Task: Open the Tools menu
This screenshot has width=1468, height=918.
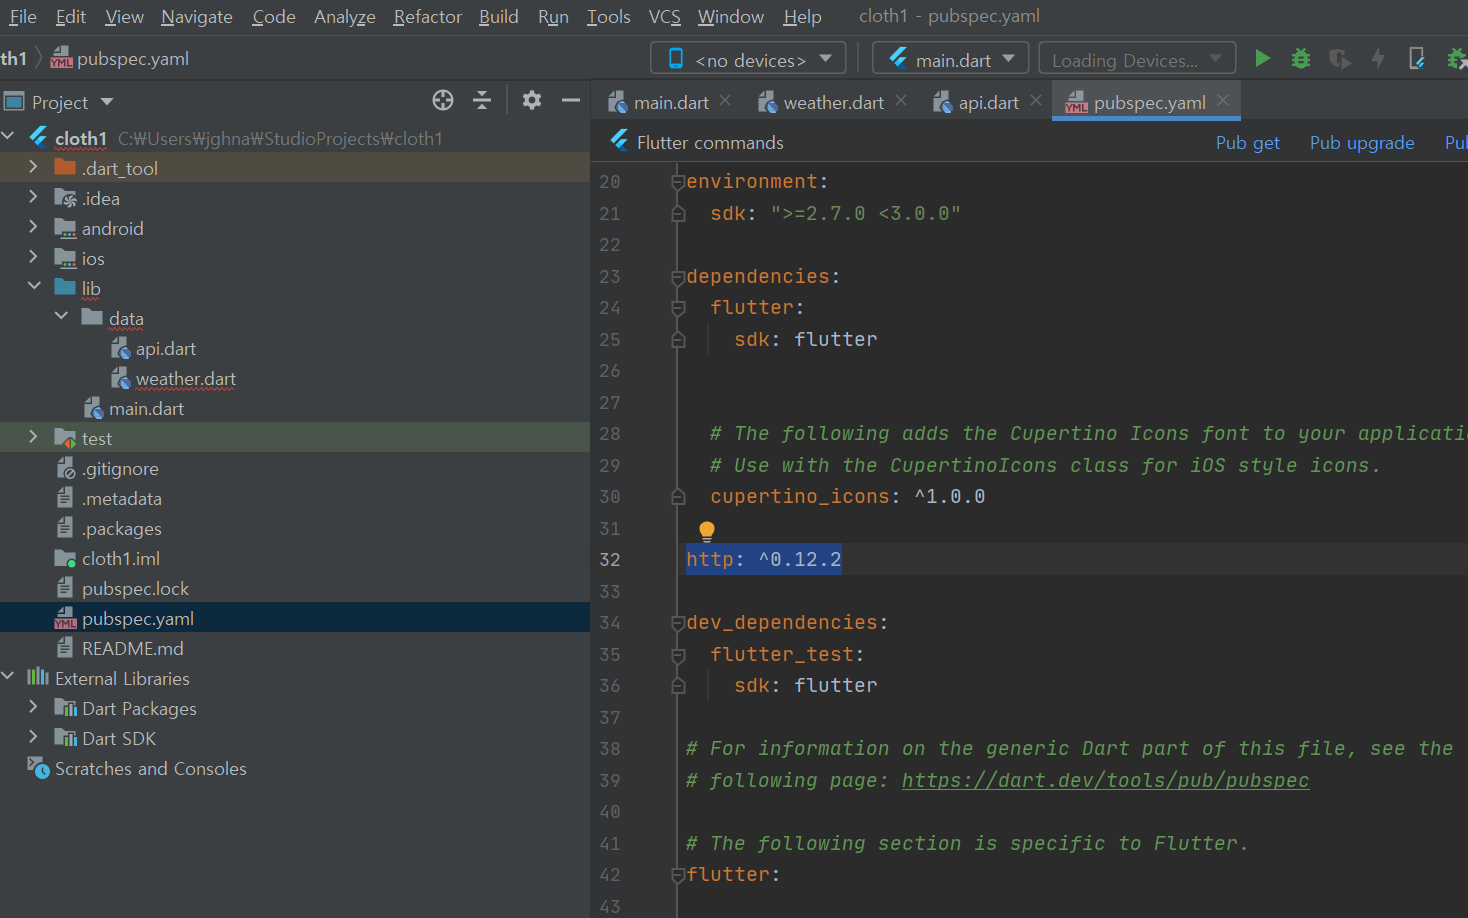Action: click(x=608, y=17)
